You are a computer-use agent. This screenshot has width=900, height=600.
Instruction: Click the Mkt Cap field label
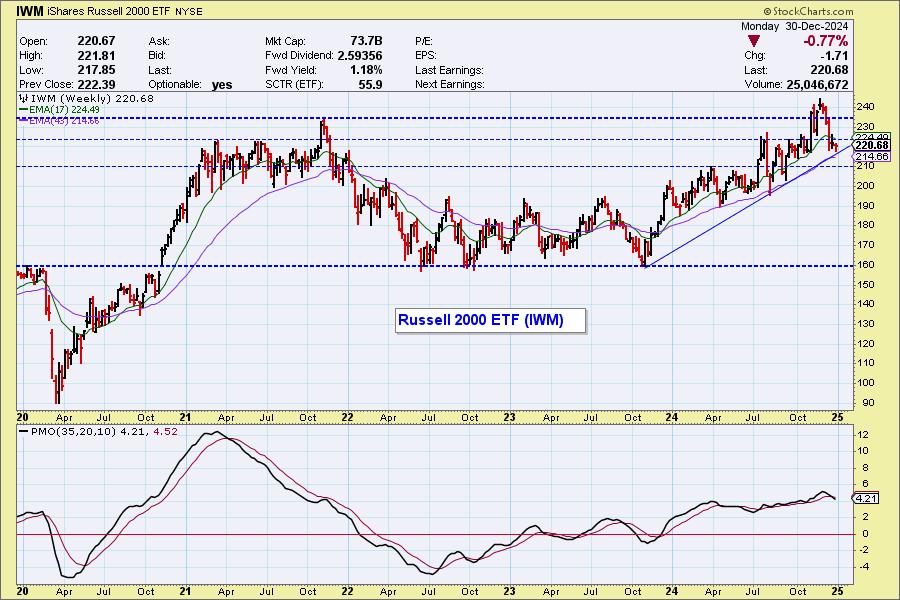[x=285, y=41]
